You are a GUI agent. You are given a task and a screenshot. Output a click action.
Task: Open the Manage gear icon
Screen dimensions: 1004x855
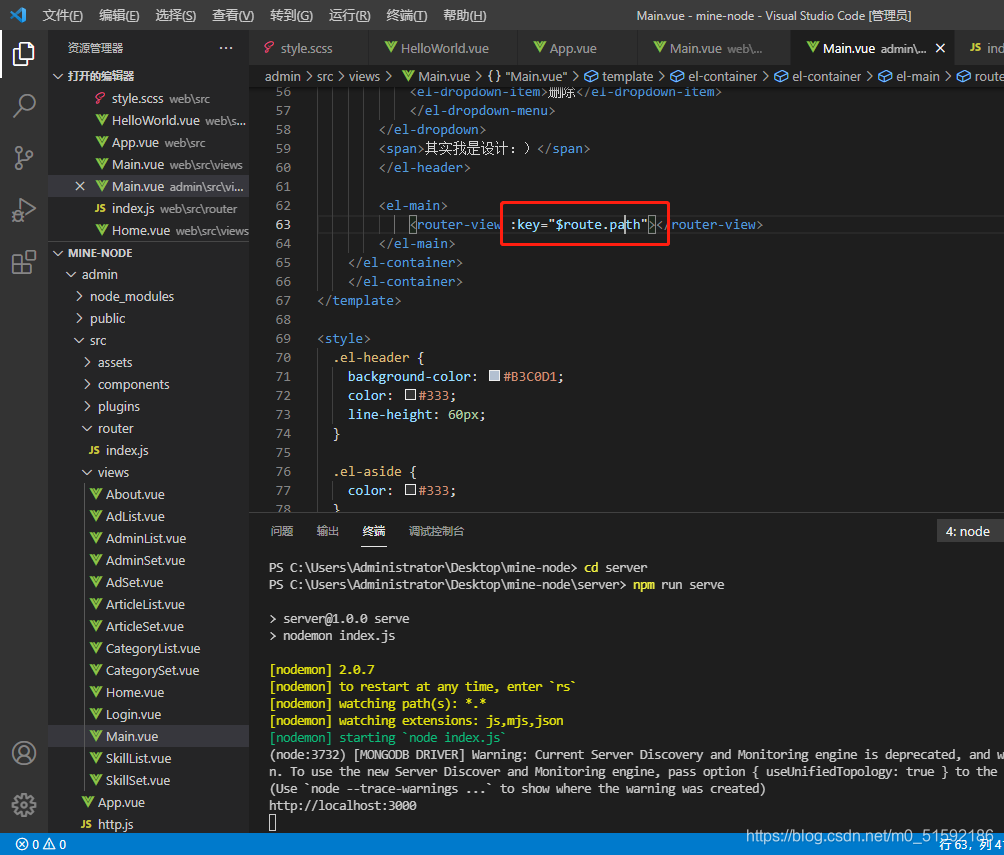(x=24, y=804)
